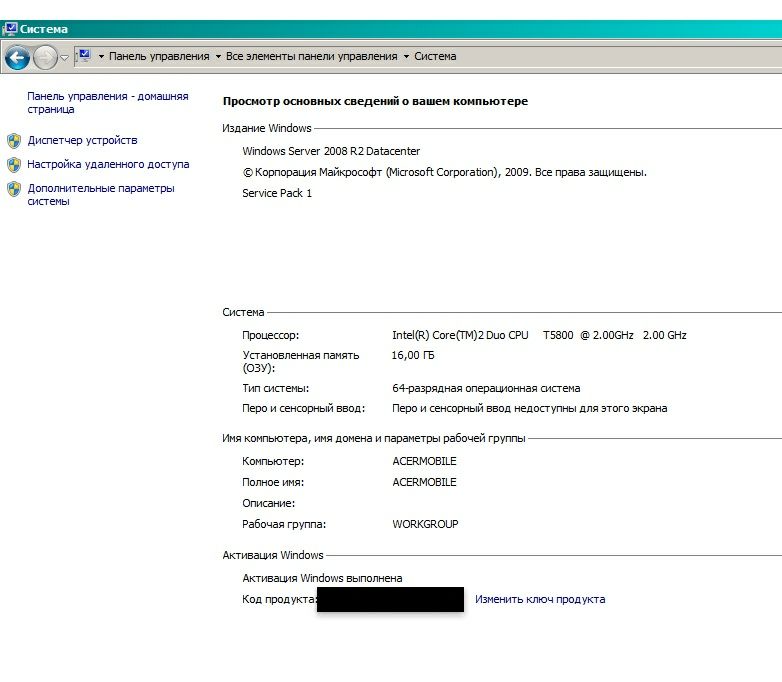Image resolution: width=782 pixels, height=682 pixels.
Task: Select 64-разрядная операционная система text
Action: (x=486, y=388)
